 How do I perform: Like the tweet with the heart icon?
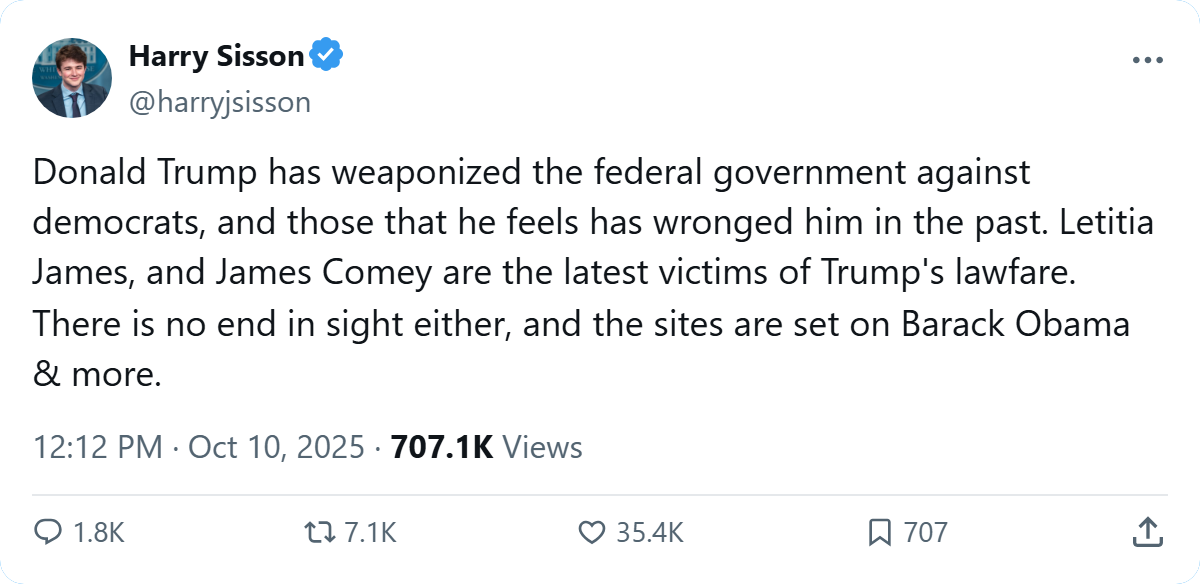[593, 532]
